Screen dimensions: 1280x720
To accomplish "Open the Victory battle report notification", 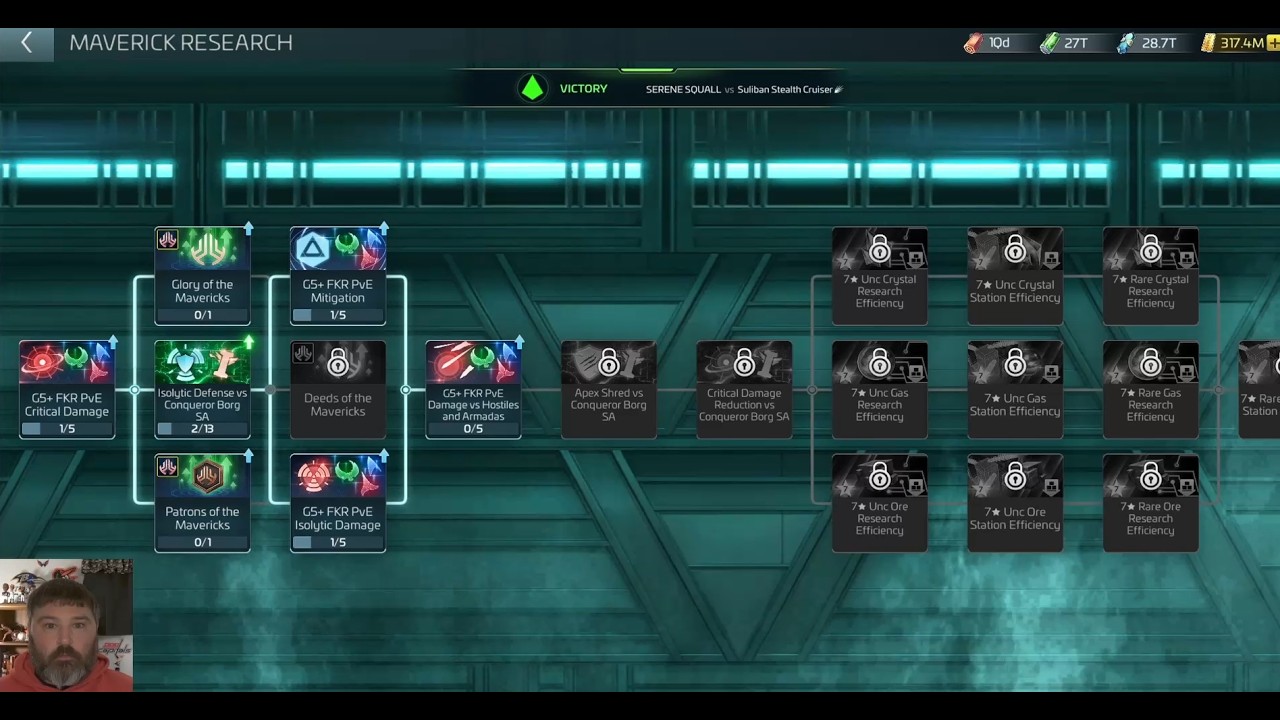I will pyautogui.click(x=650, y=89).
